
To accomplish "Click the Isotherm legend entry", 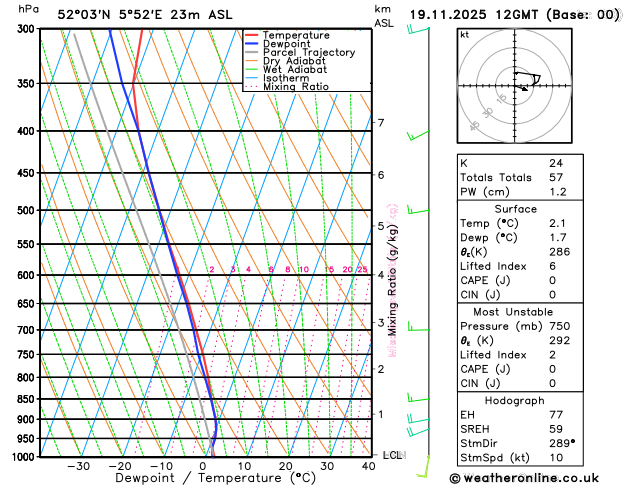I will [277, 78].
